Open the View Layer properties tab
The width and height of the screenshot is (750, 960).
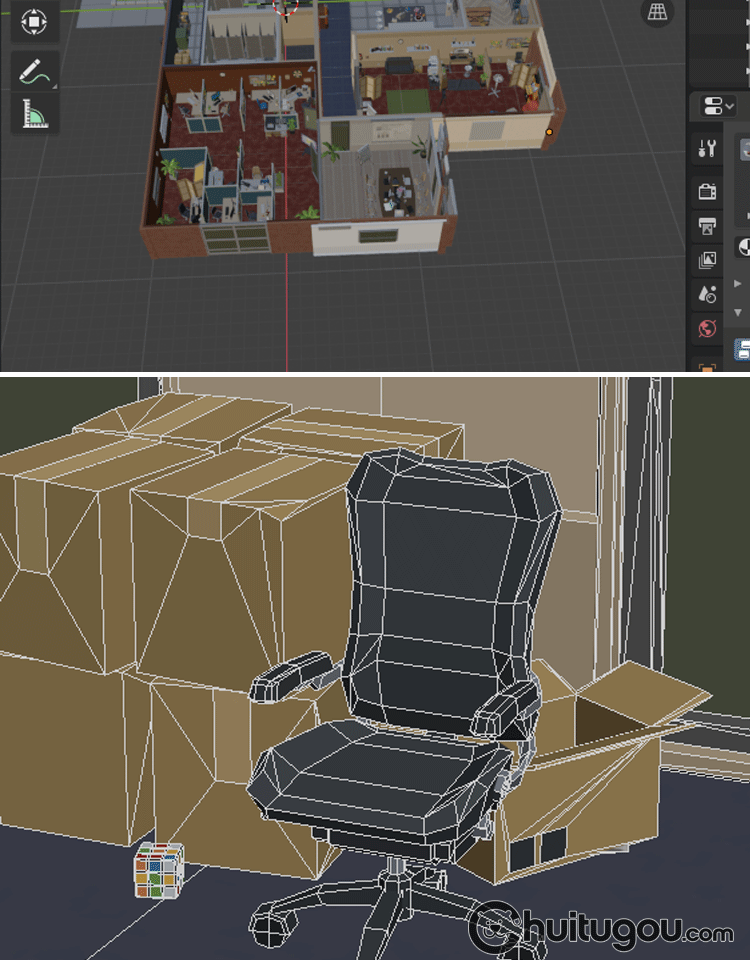707,260
